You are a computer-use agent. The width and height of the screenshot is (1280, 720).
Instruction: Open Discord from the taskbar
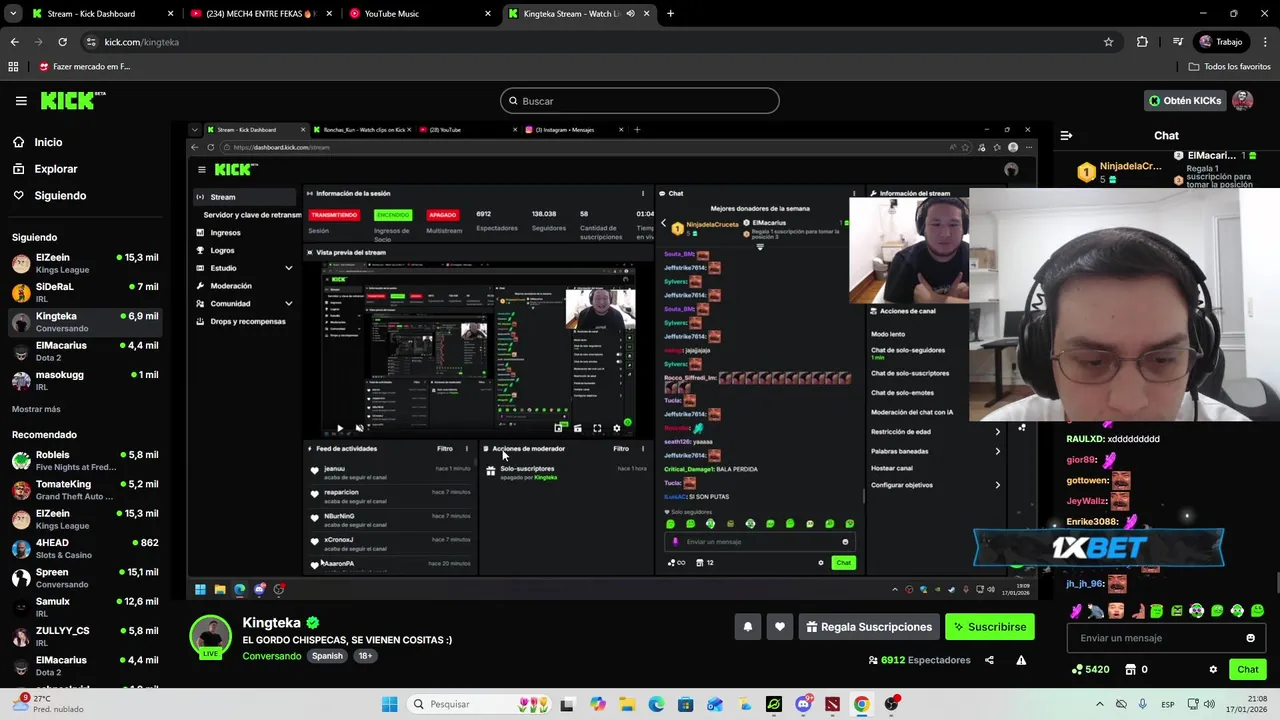(x=803, y=704)
